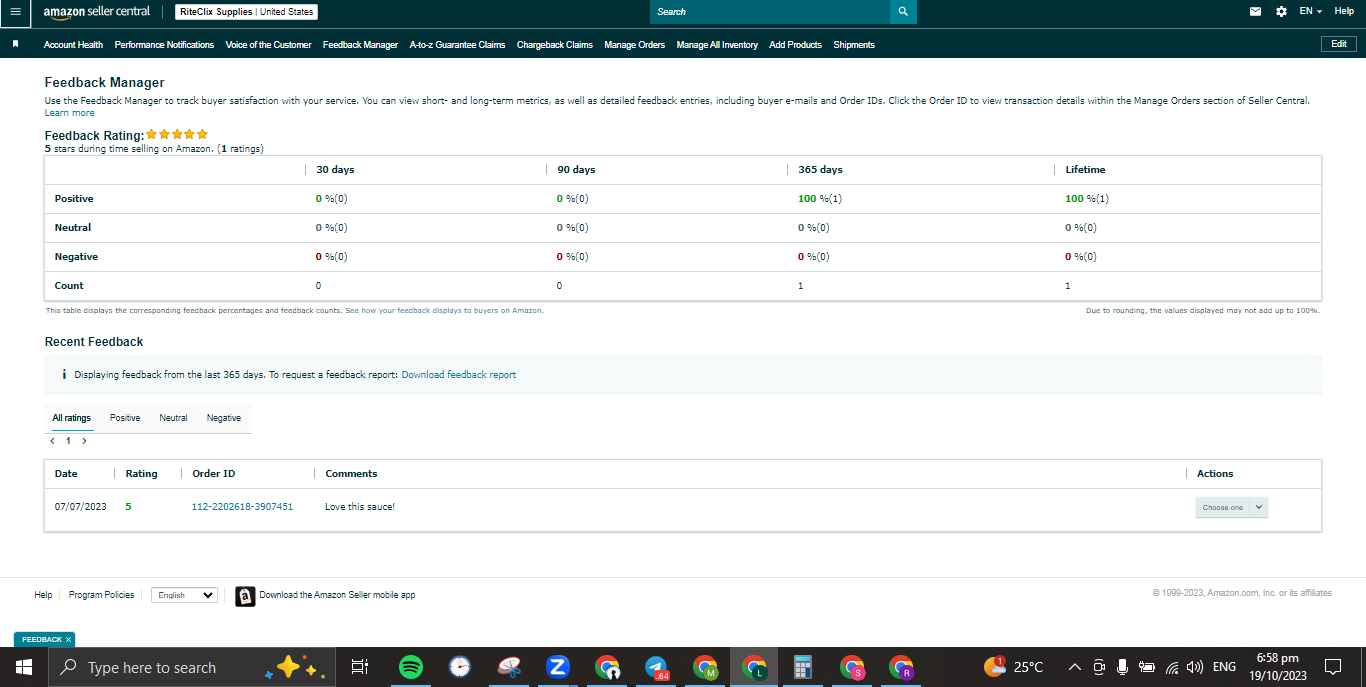
Task: Click the bookmark flag icon
Action: click(15, 44)
